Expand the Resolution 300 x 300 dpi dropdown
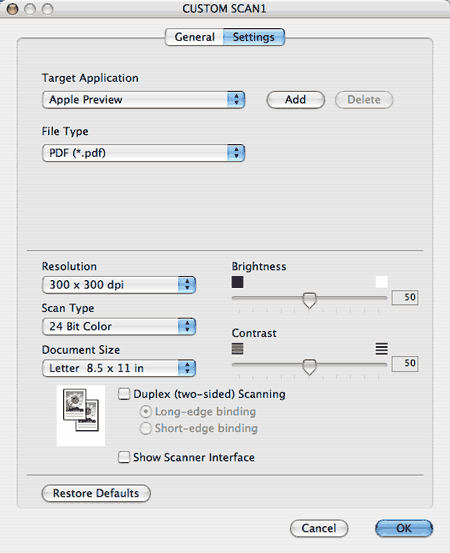 coord(119,285)
